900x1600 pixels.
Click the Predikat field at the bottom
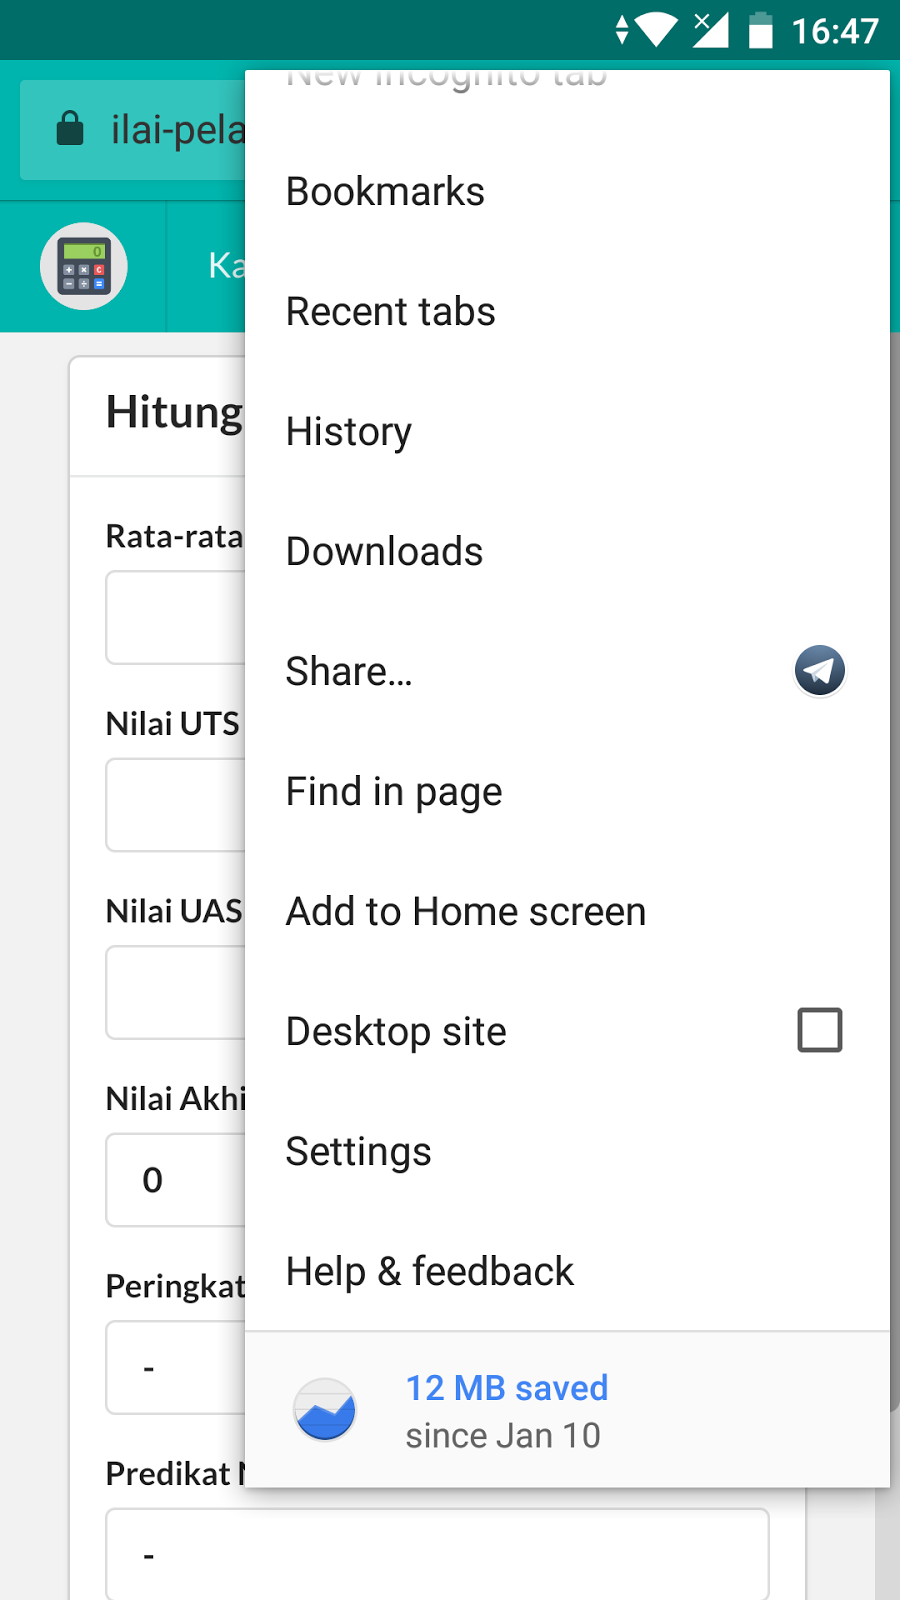tap(437, 1554)
